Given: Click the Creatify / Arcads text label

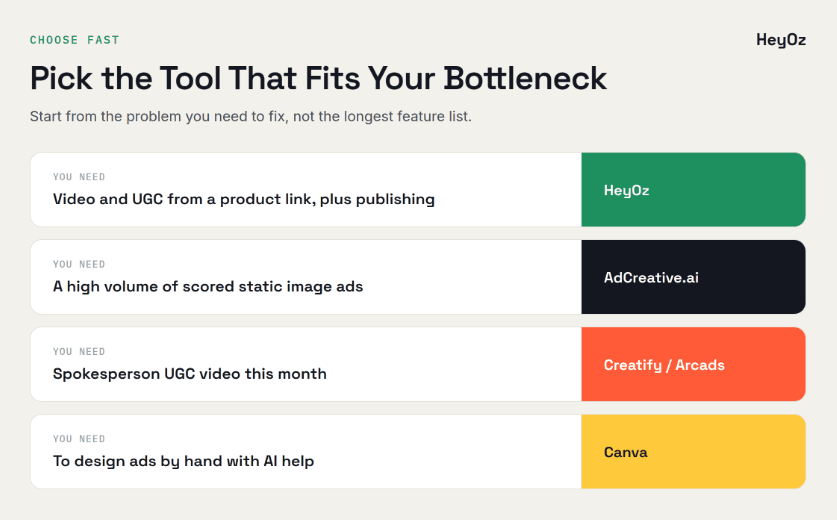Looking at the screenshot, I should [x=664, y=365].
